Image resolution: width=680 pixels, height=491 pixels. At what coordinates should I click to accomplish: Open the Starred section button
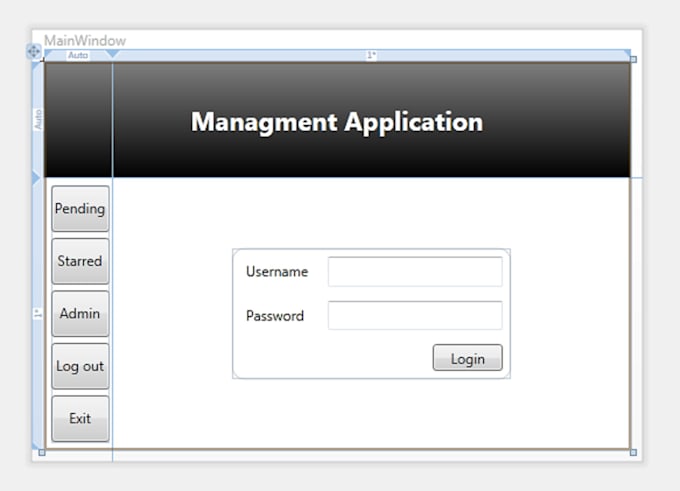(x=80, y=261)
